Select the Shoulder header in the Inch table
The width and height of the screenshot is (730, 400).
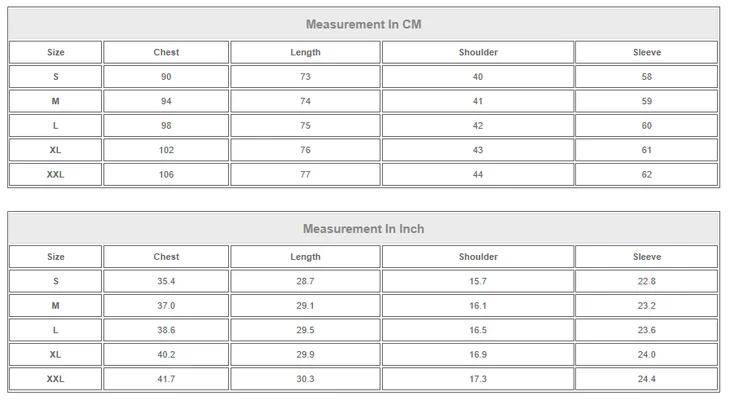478,257
